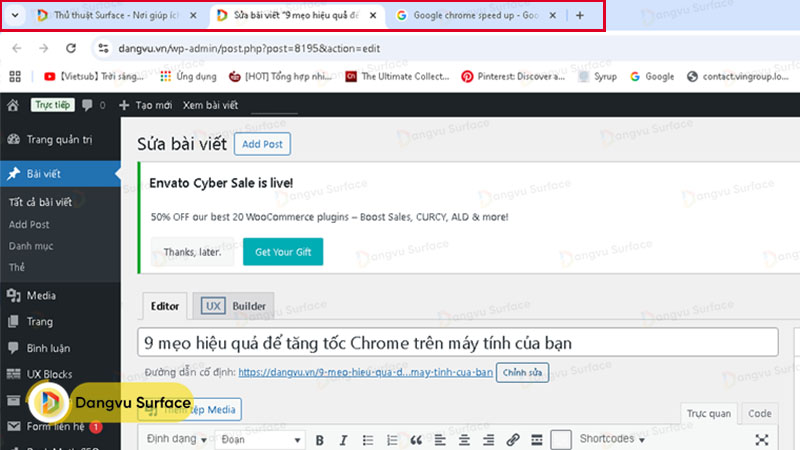Go forward in browser history

[x=44, y=48]
